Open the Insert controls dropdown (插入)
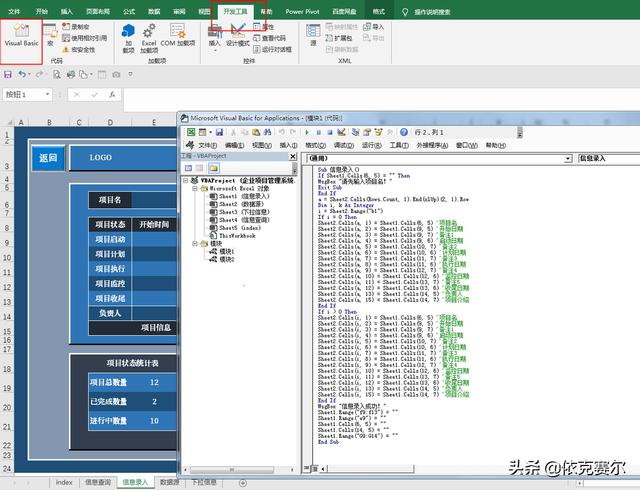This screenshot has width=640, height=490. pyautogui.click(x=214, y=38)
